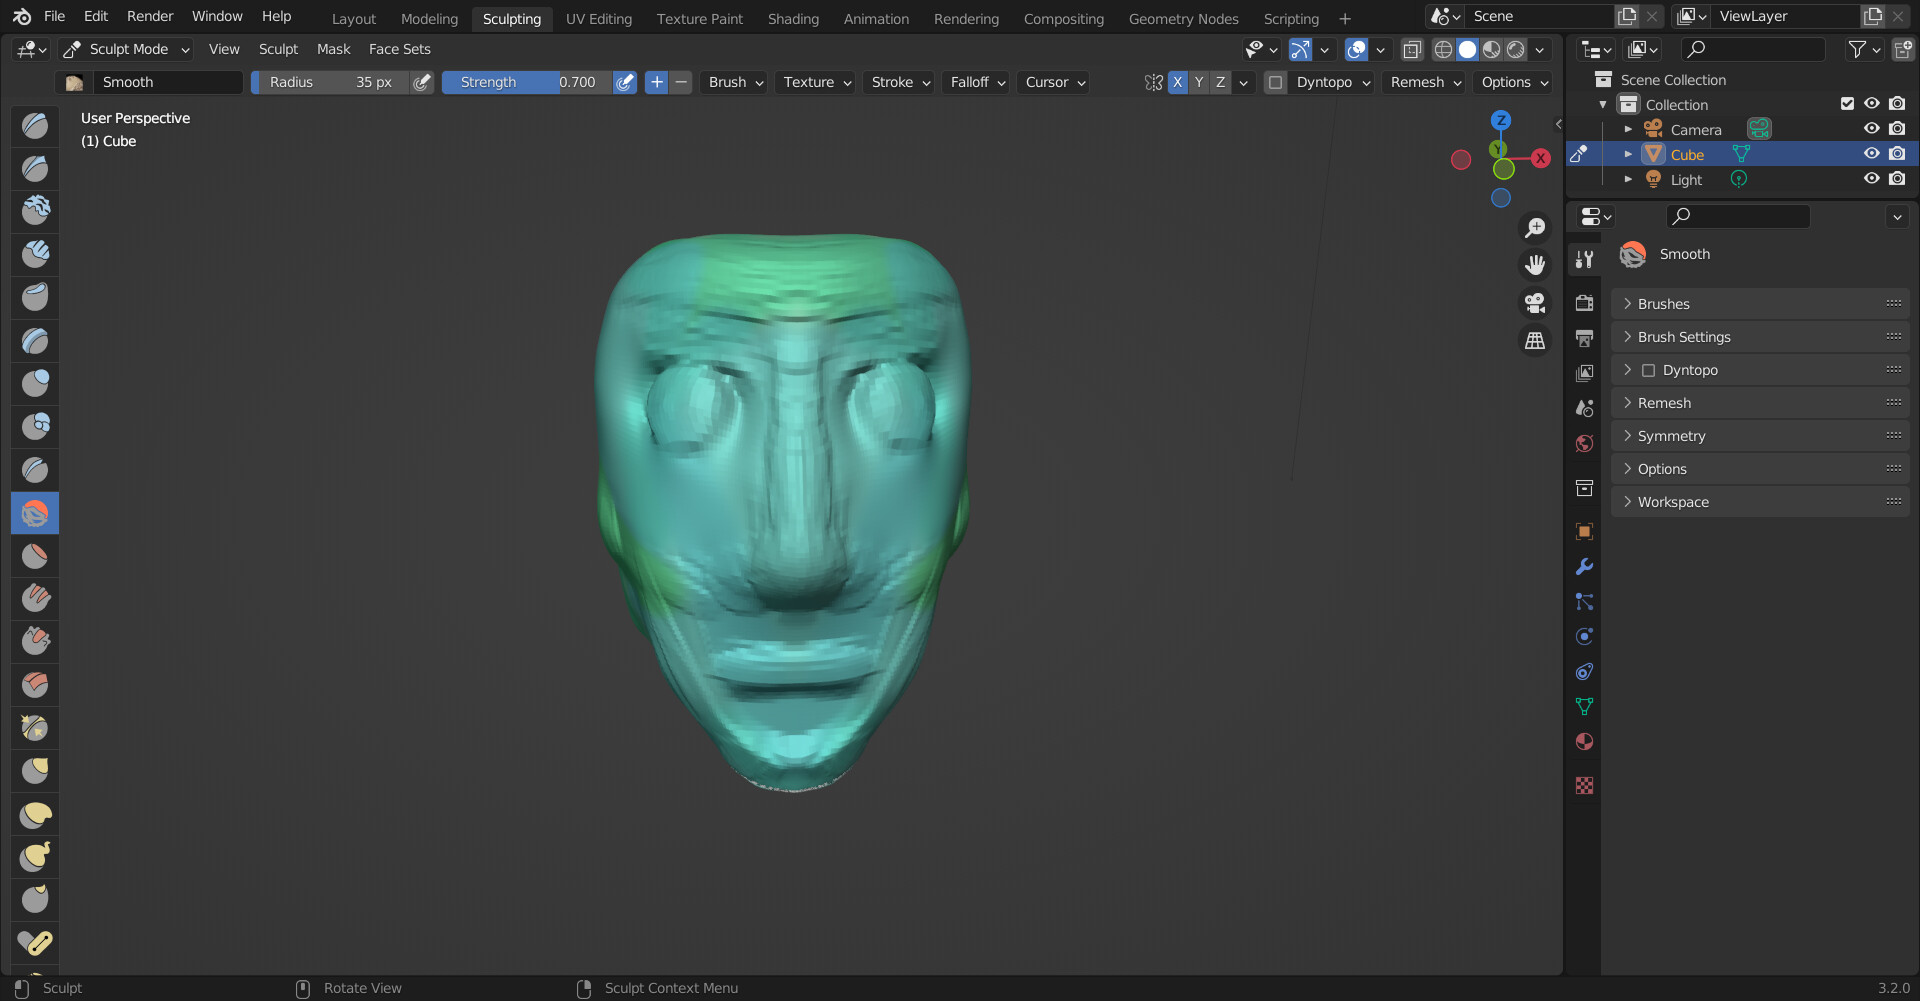
Task: Switch to the Shading workspace tab
Action: [793, 18]
